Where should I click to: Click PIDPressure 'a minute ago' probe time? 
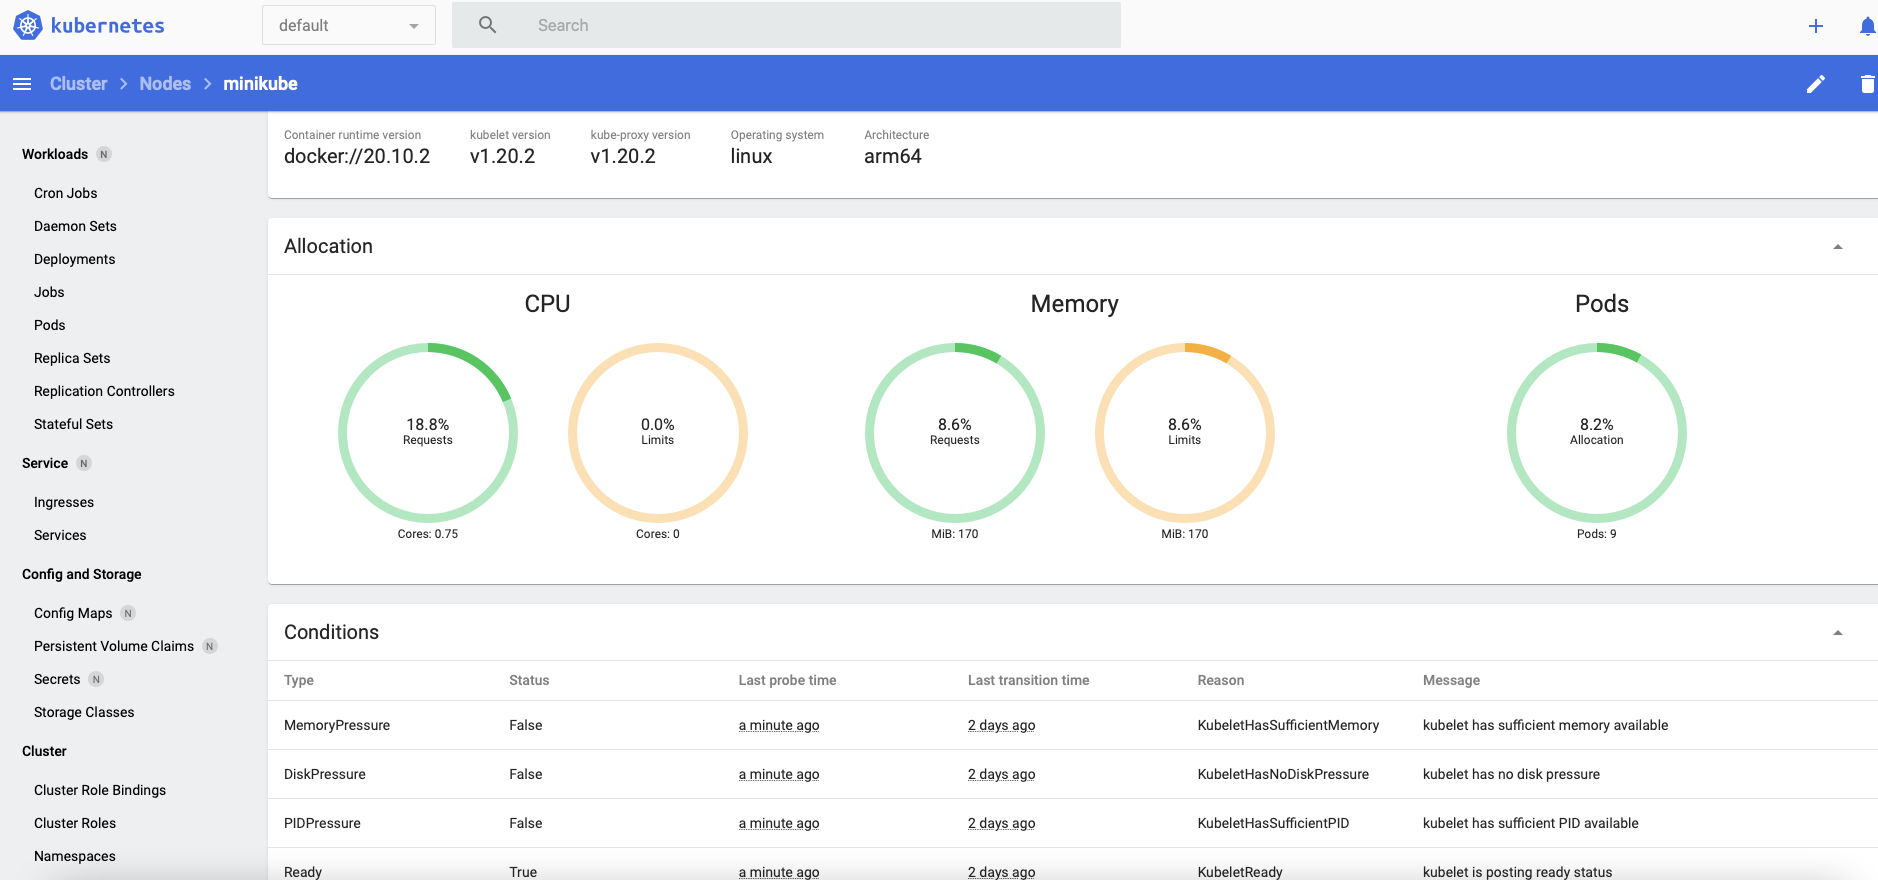[779, 823]
